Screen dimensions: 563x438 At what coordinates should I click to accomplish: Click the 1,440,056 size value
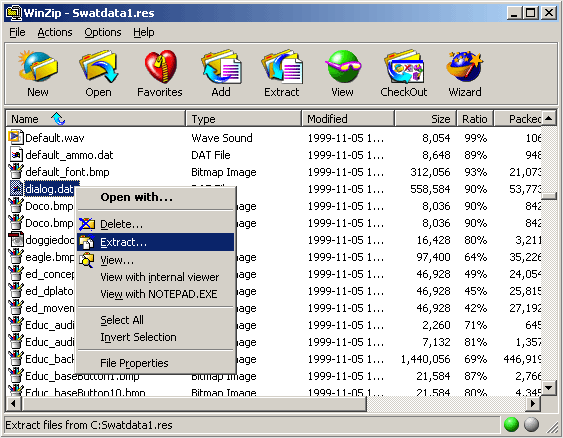click(425, 359)
